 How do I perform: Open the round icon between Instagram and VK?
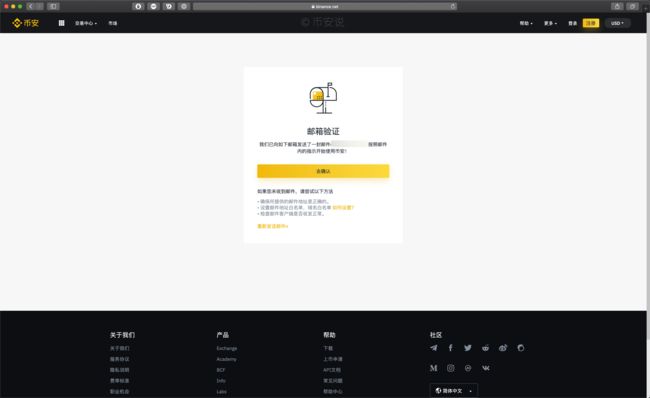[468, 368]
